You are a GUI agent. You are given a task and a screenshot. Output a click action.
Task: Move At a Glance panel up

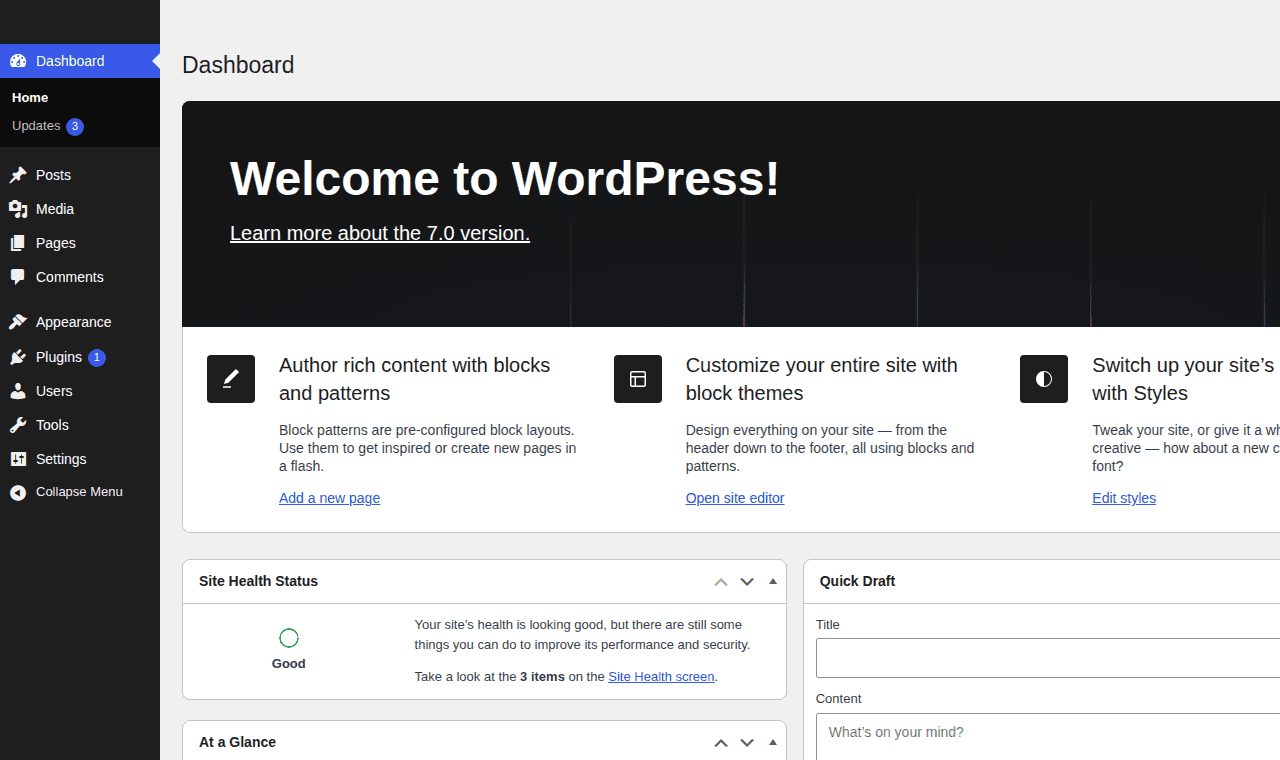point(721,742)
